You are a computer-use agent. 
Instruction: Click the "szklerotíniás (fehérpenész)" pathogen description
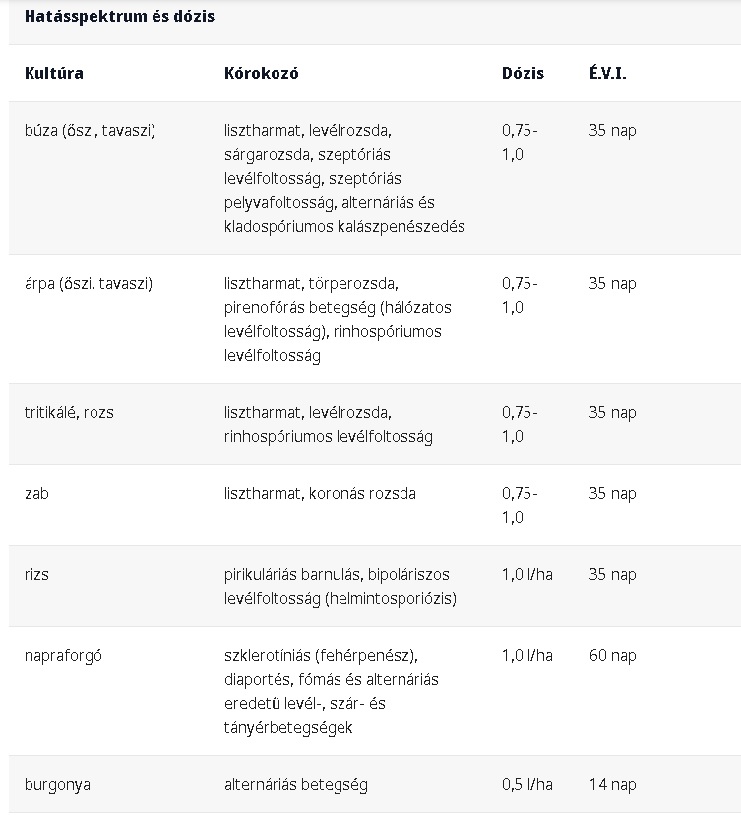(x=320, y=656)
